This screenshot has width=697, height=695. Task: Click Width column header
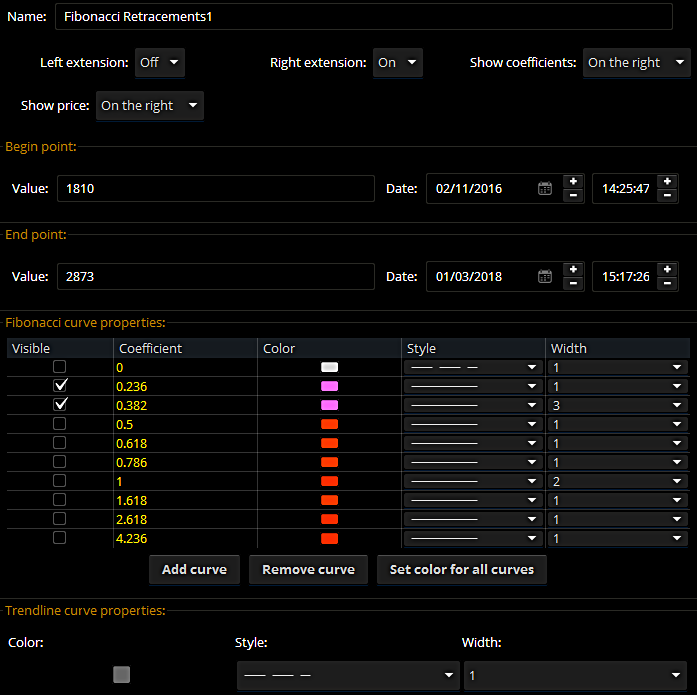pyautogui.click(x=618, y=348)
